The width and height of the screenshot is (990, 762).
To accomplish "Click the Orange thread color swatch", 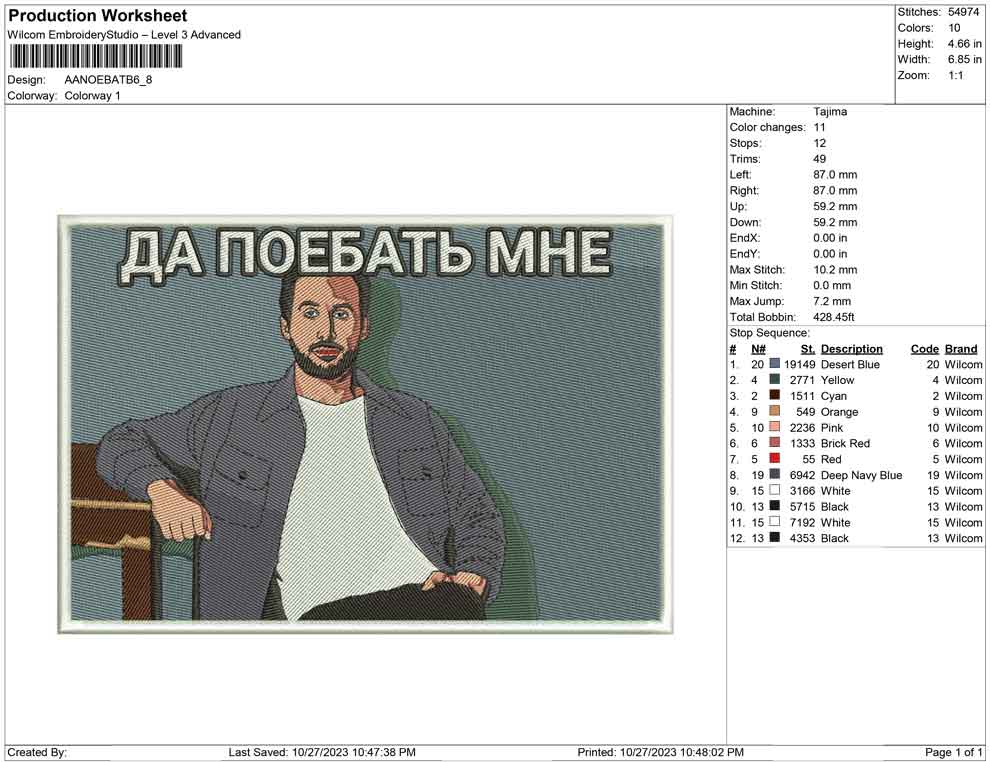I will coord(775,412).
